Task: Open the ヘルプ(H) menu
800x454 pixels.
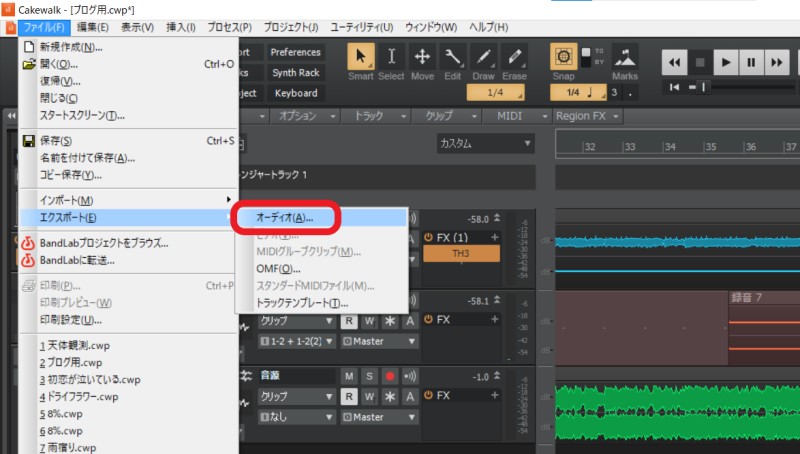Action: coord(488,27)
